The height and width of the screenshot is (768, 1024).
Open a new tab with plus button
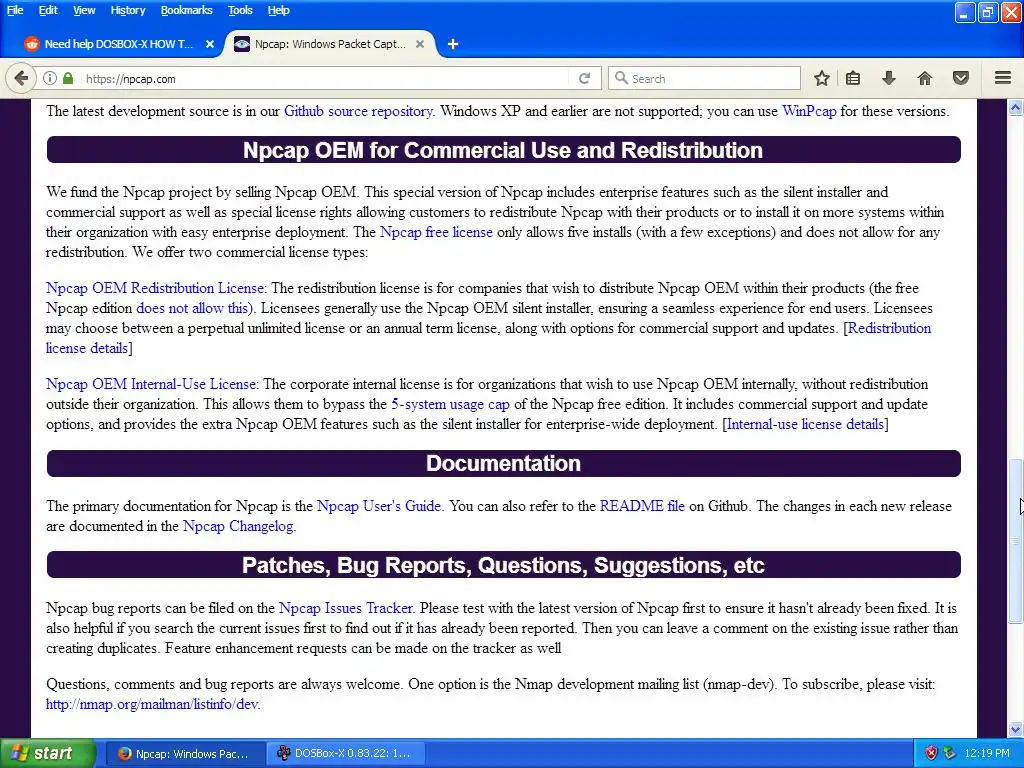click(x=453, y=44)
